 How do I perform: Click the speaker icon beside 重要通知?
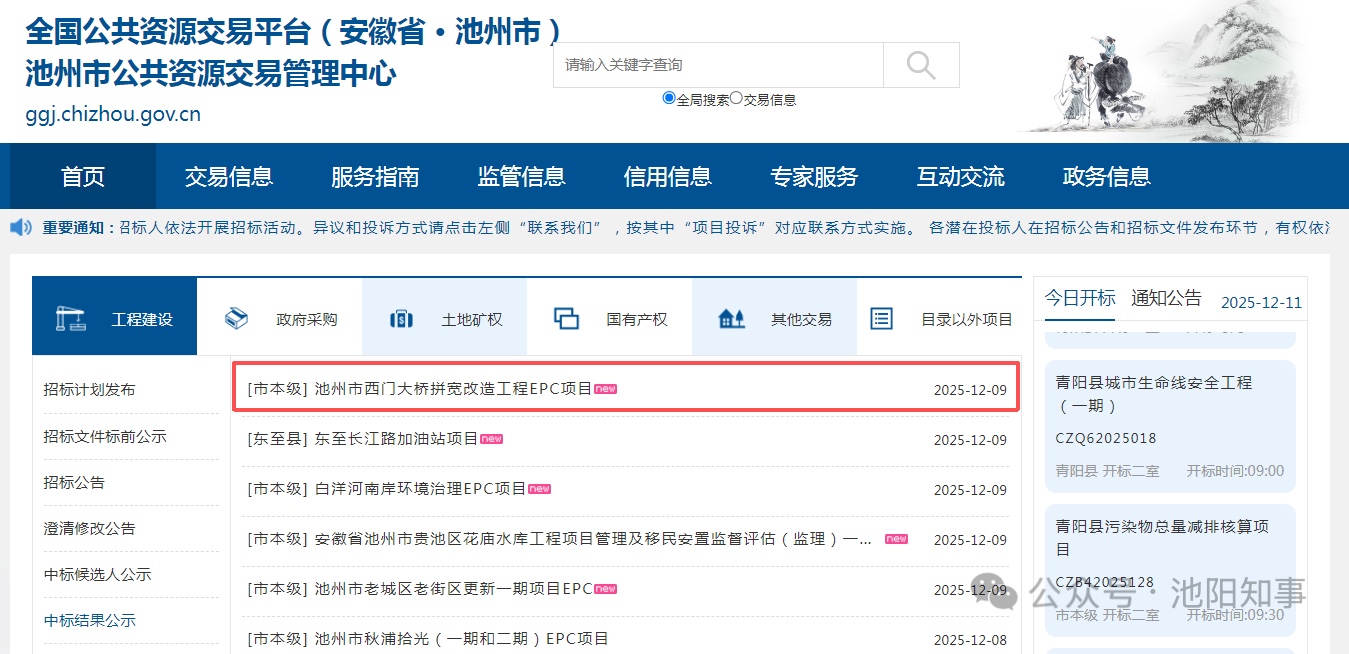point(21,228)
